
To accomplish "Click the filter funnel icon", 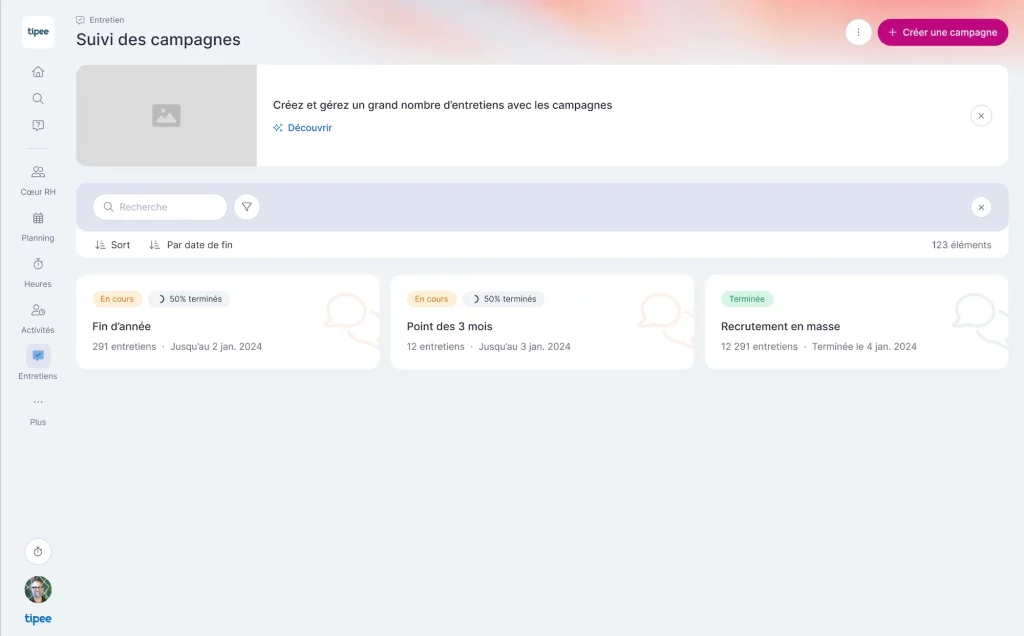I will pos(247,207).
